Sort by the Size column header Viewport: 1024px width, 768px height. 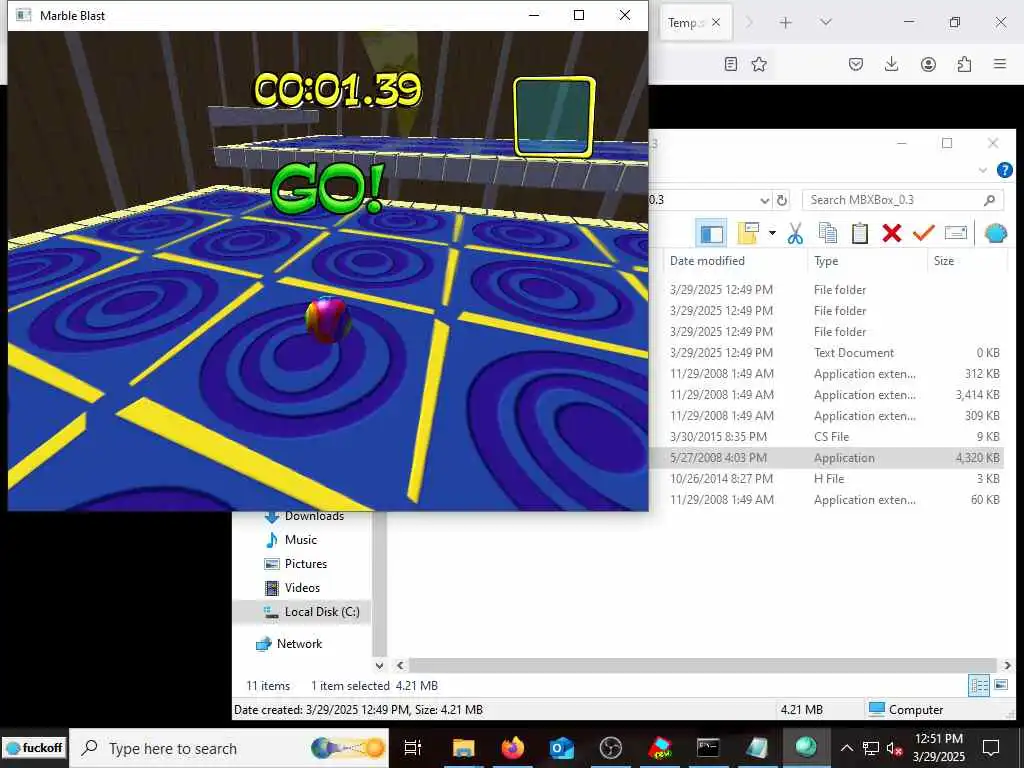tap(944, 261)
